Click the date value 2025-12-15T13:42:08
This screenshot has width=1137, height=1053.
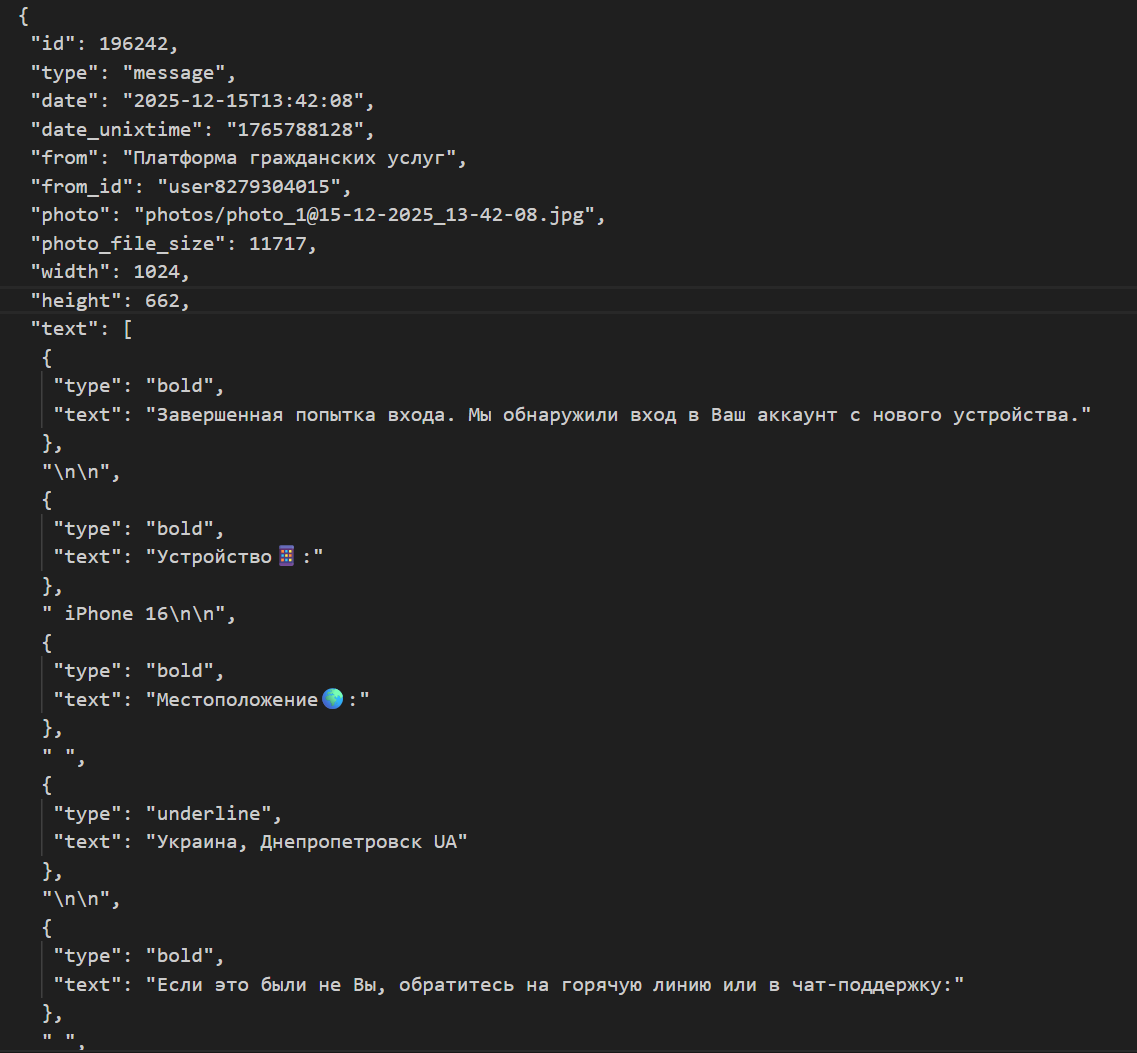click(248, 101)
